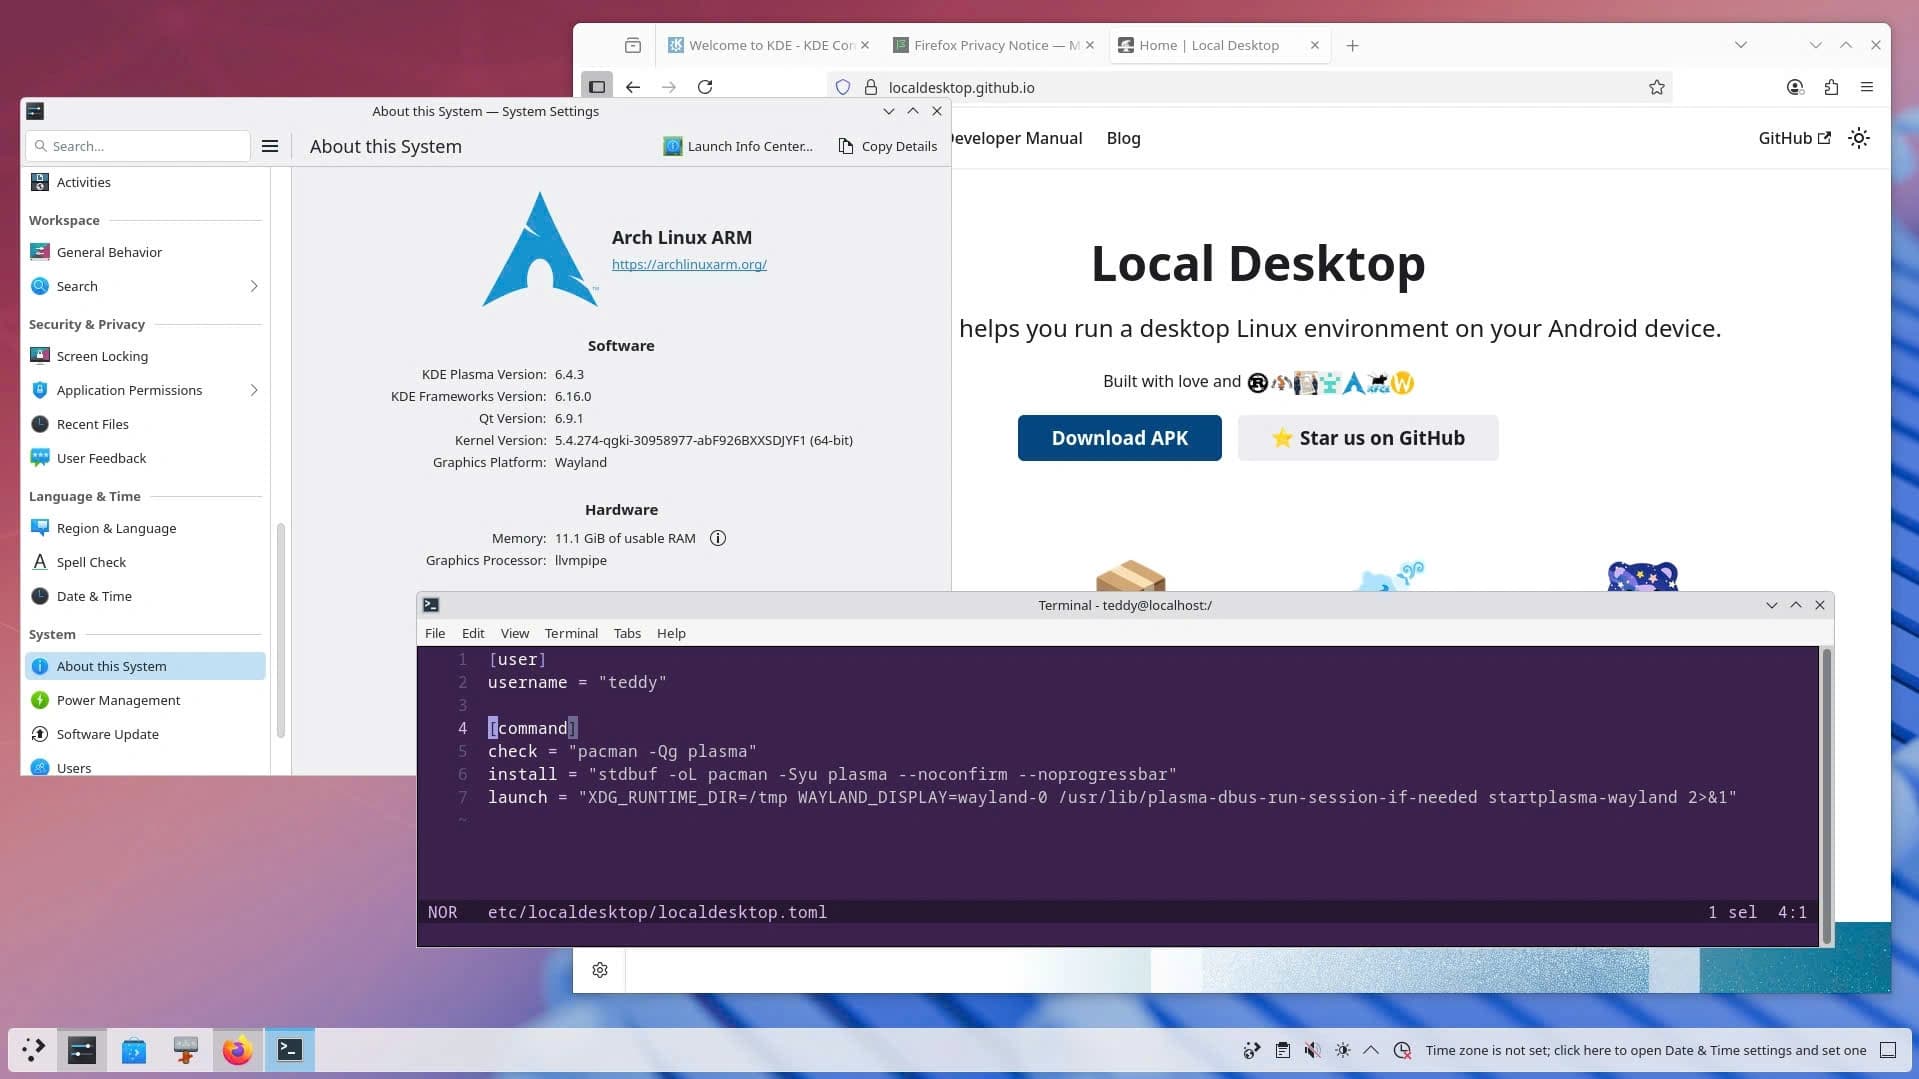Open Discover software center from the taskbar
1919x1079 pixels.
coord(133,1050)
